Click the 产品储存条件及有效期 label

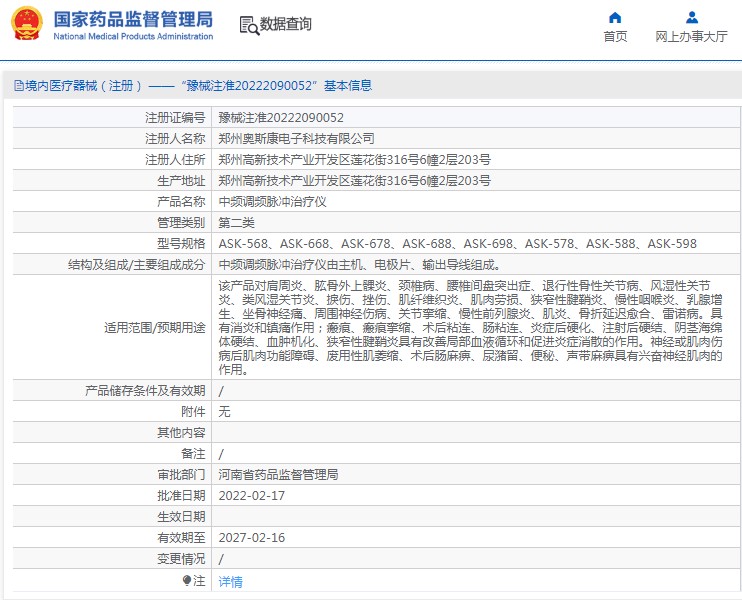145,391
